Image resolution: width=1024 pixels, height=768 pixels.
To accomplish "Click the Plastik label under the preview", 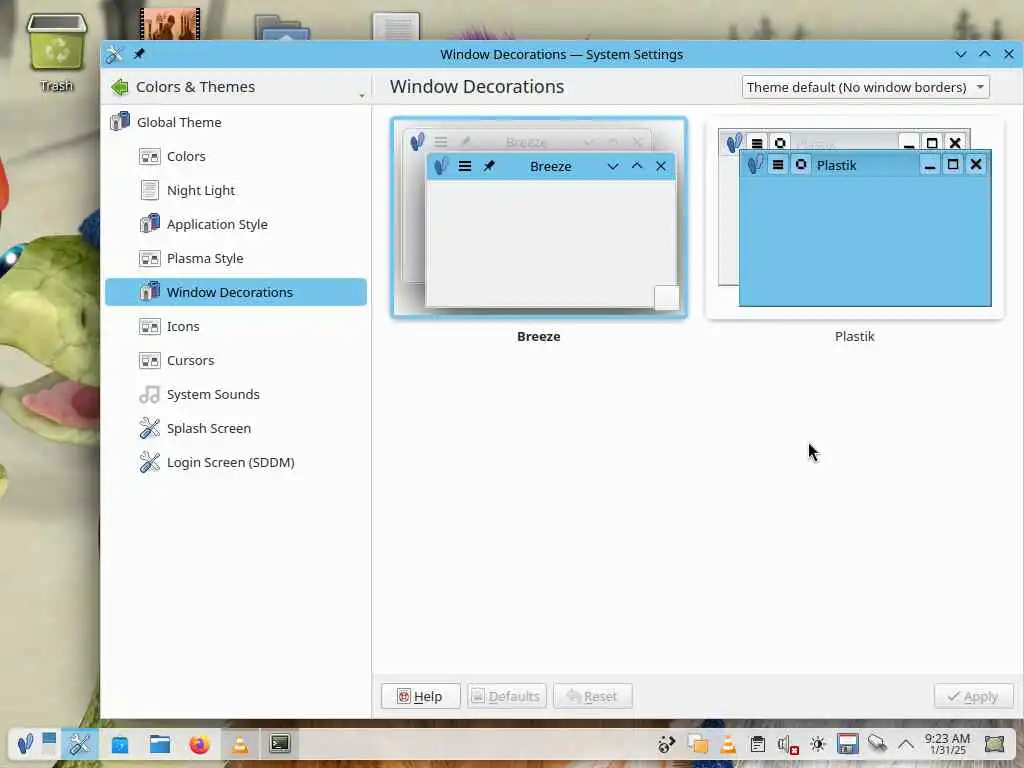I will point(854,336).
